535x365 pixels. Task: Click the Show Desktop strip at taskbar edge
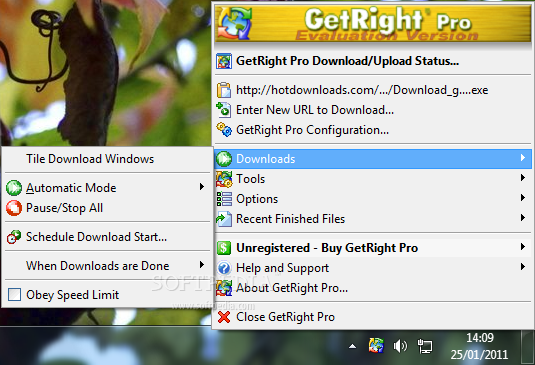click(527, 346)
